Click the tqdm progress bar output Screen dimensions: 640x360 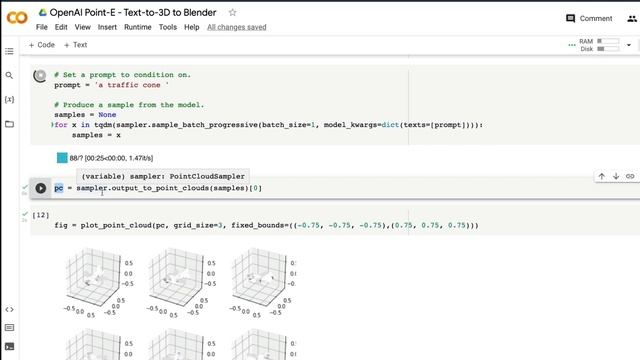click(x=105, y=158)
